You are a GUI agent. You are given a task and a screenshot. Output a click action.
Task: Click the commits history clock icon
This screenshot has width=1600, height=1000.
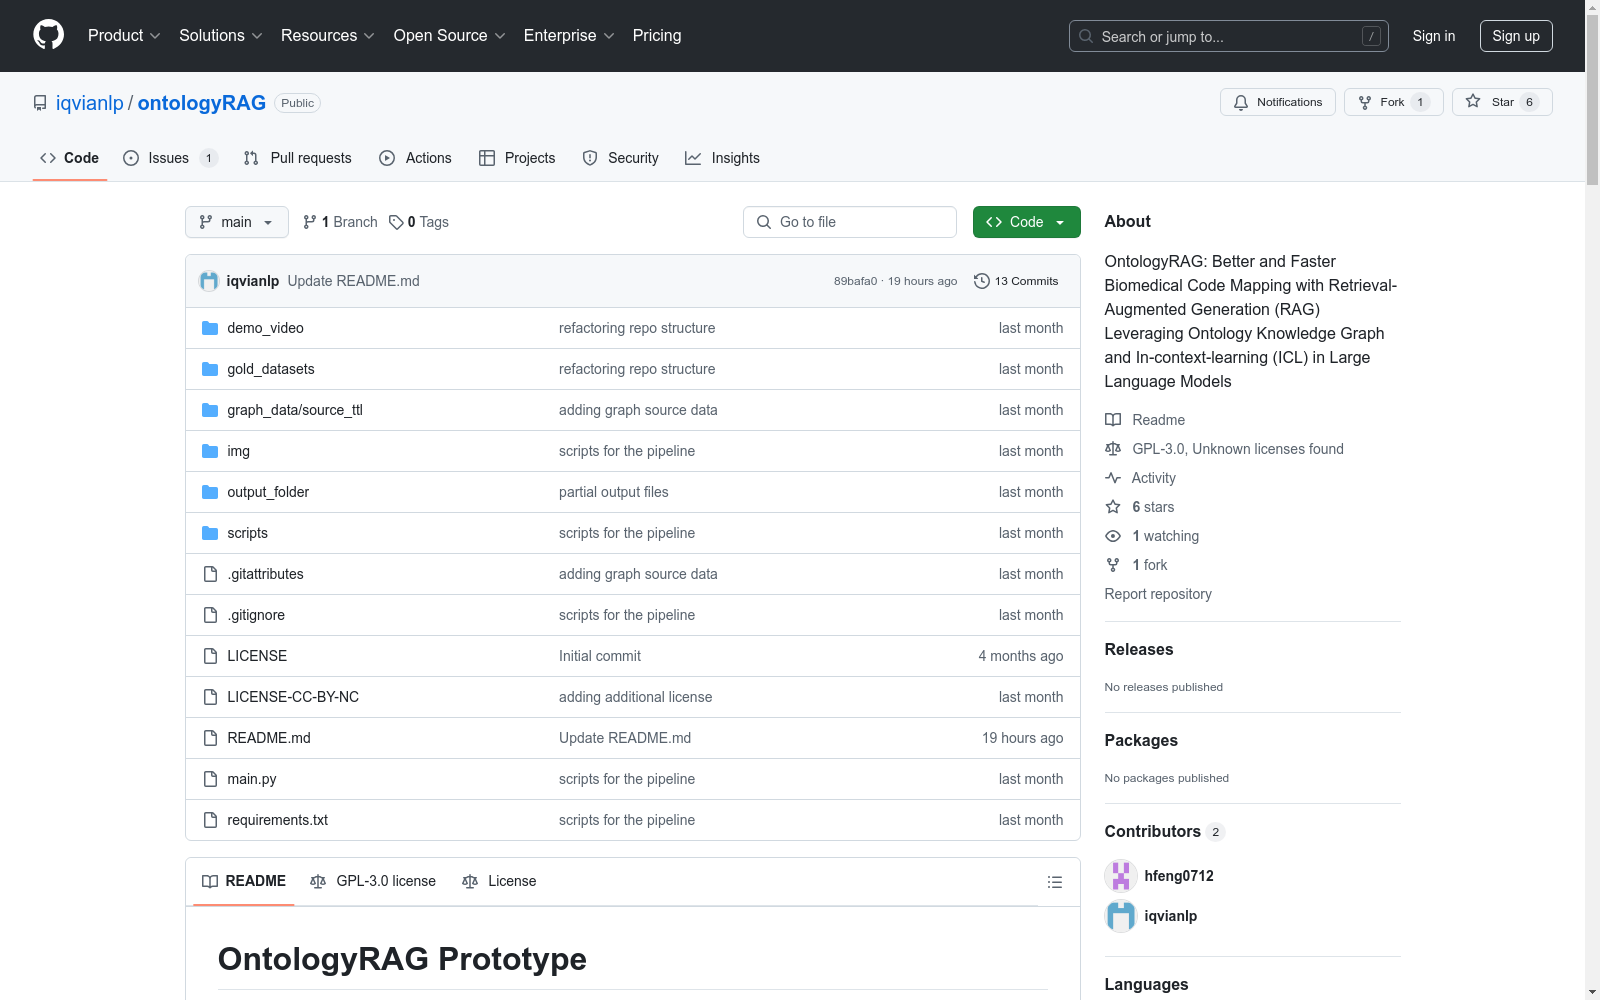[x=982, y=281]
